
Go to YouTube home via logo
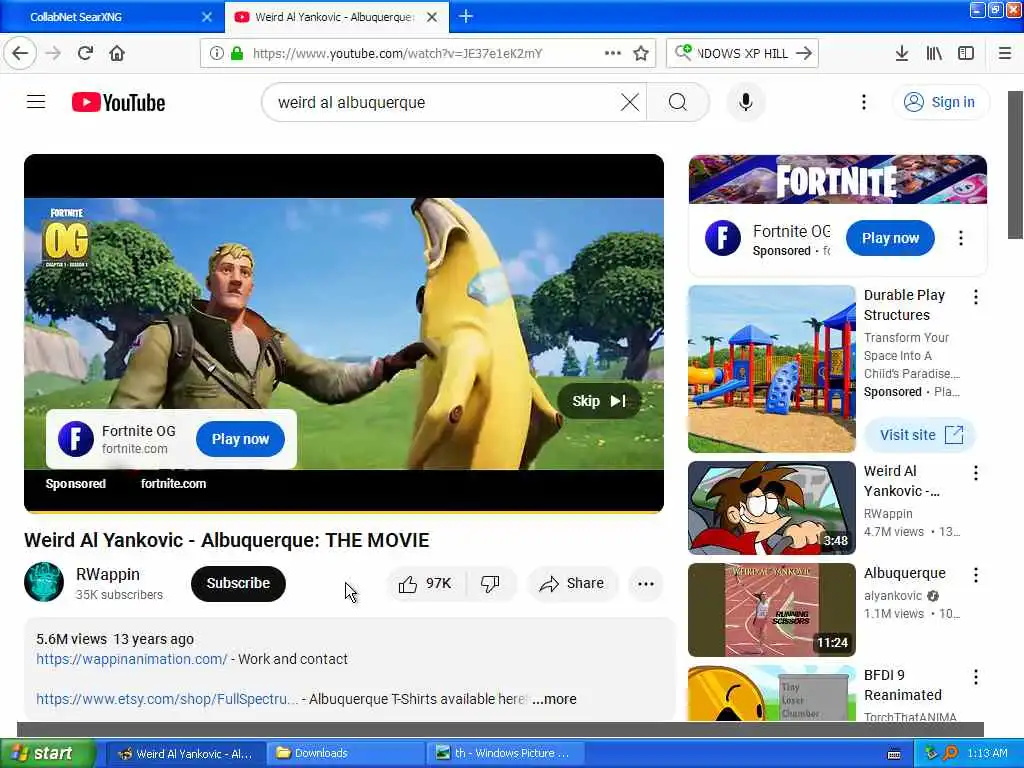[x=118, y=103]
